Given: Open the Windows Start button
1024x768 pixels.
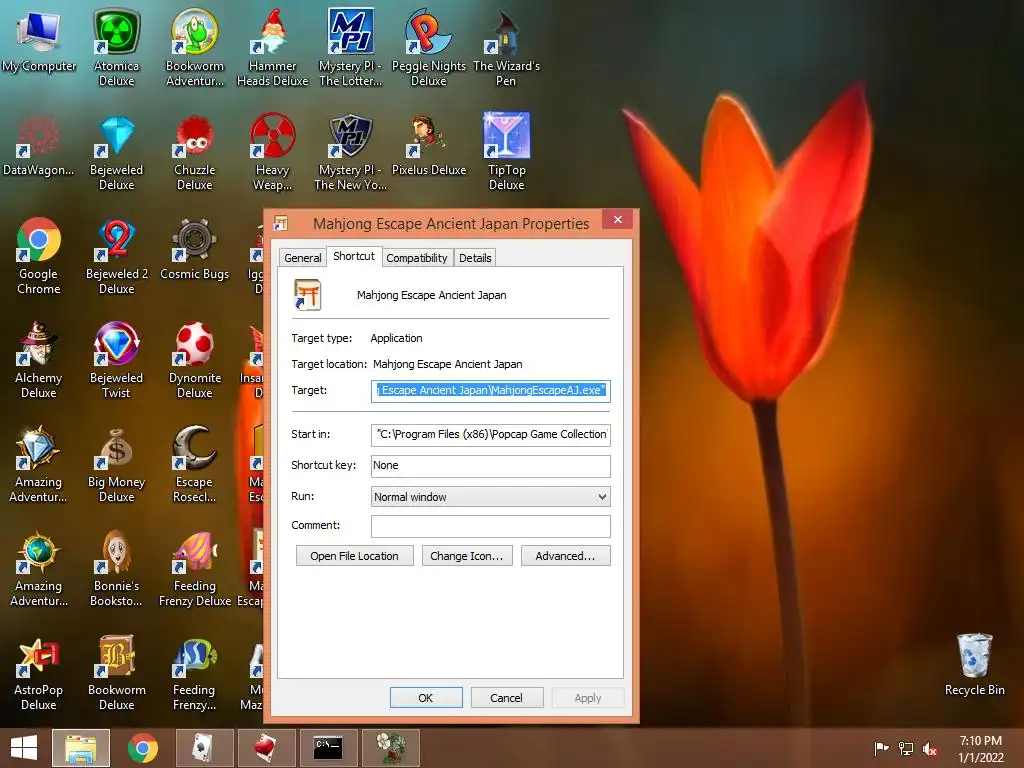Looking at the screenshot, I should click(24, 748).
